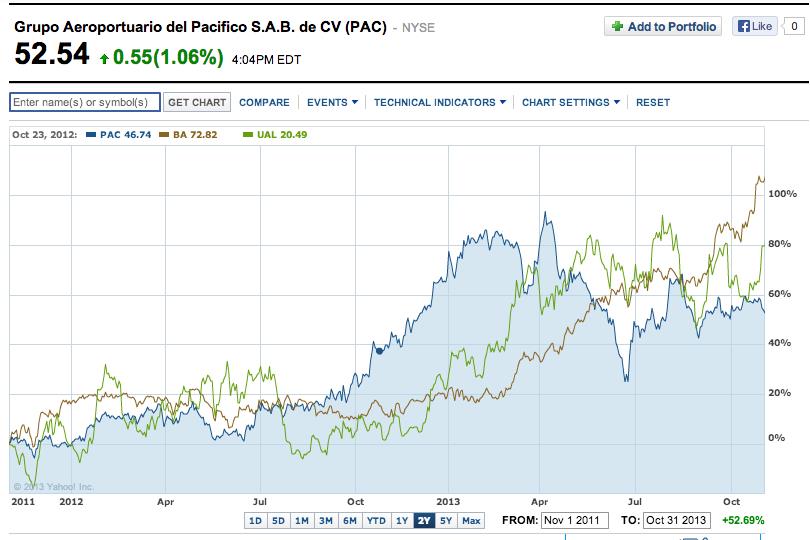Click the Add to Portfolio button label
Screen dimensions: 810x540
click(x=672, y=26)
